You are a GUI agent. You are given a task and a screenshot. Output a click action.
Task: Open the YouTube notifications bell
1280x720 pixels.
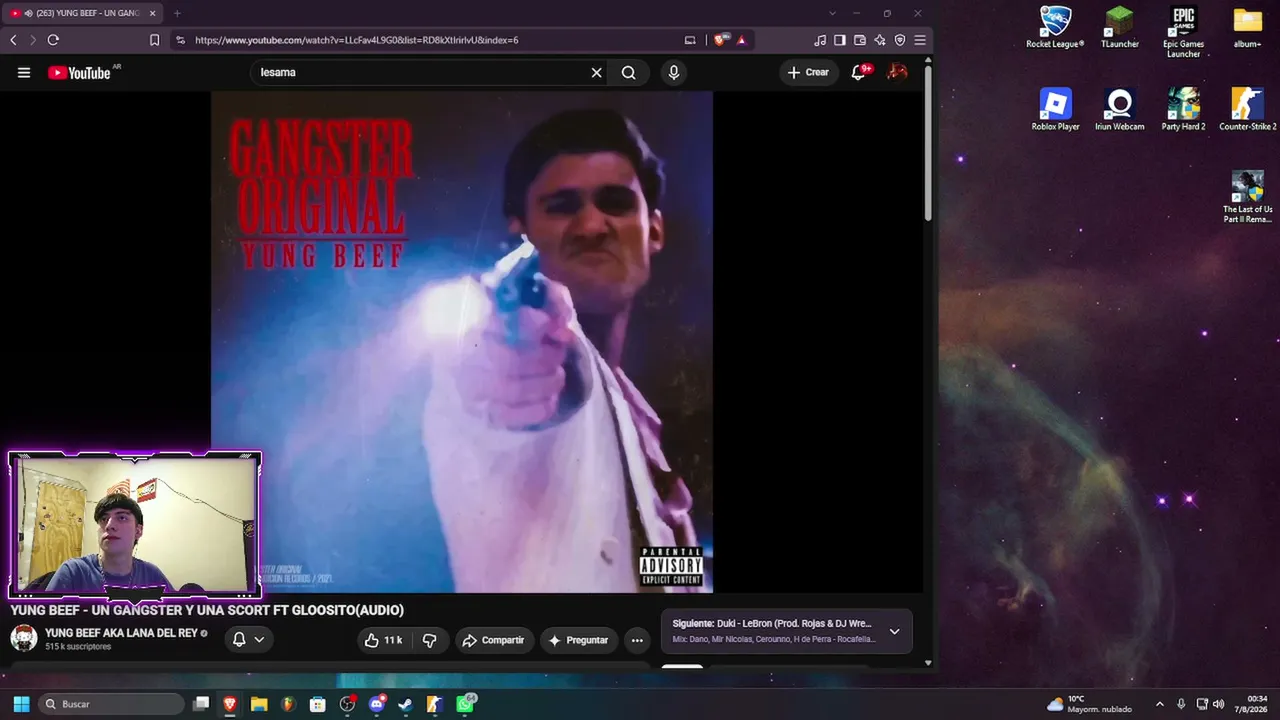click(858, 72)
